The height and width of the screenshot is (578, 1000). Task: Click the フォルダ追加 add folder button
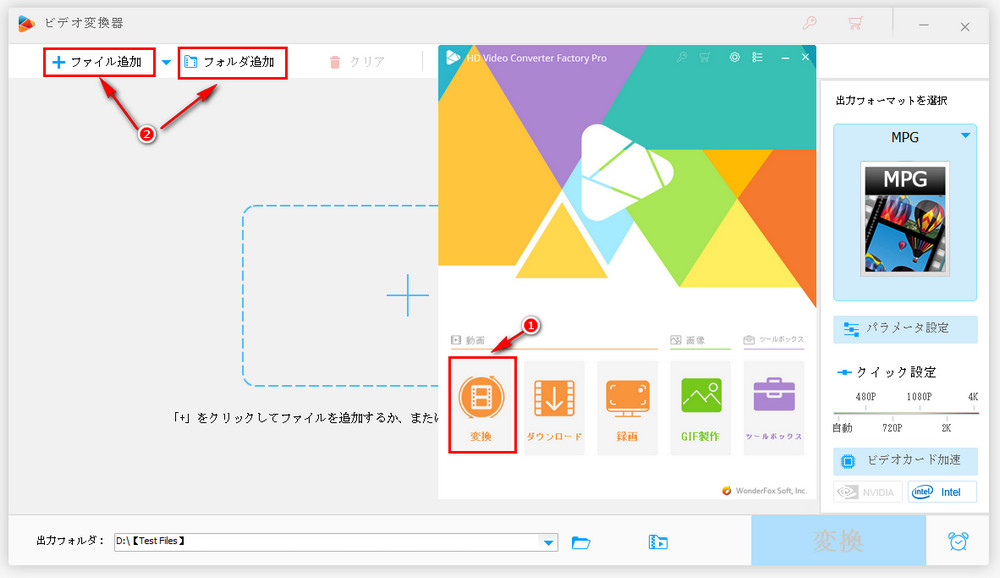tap(232, 62)
